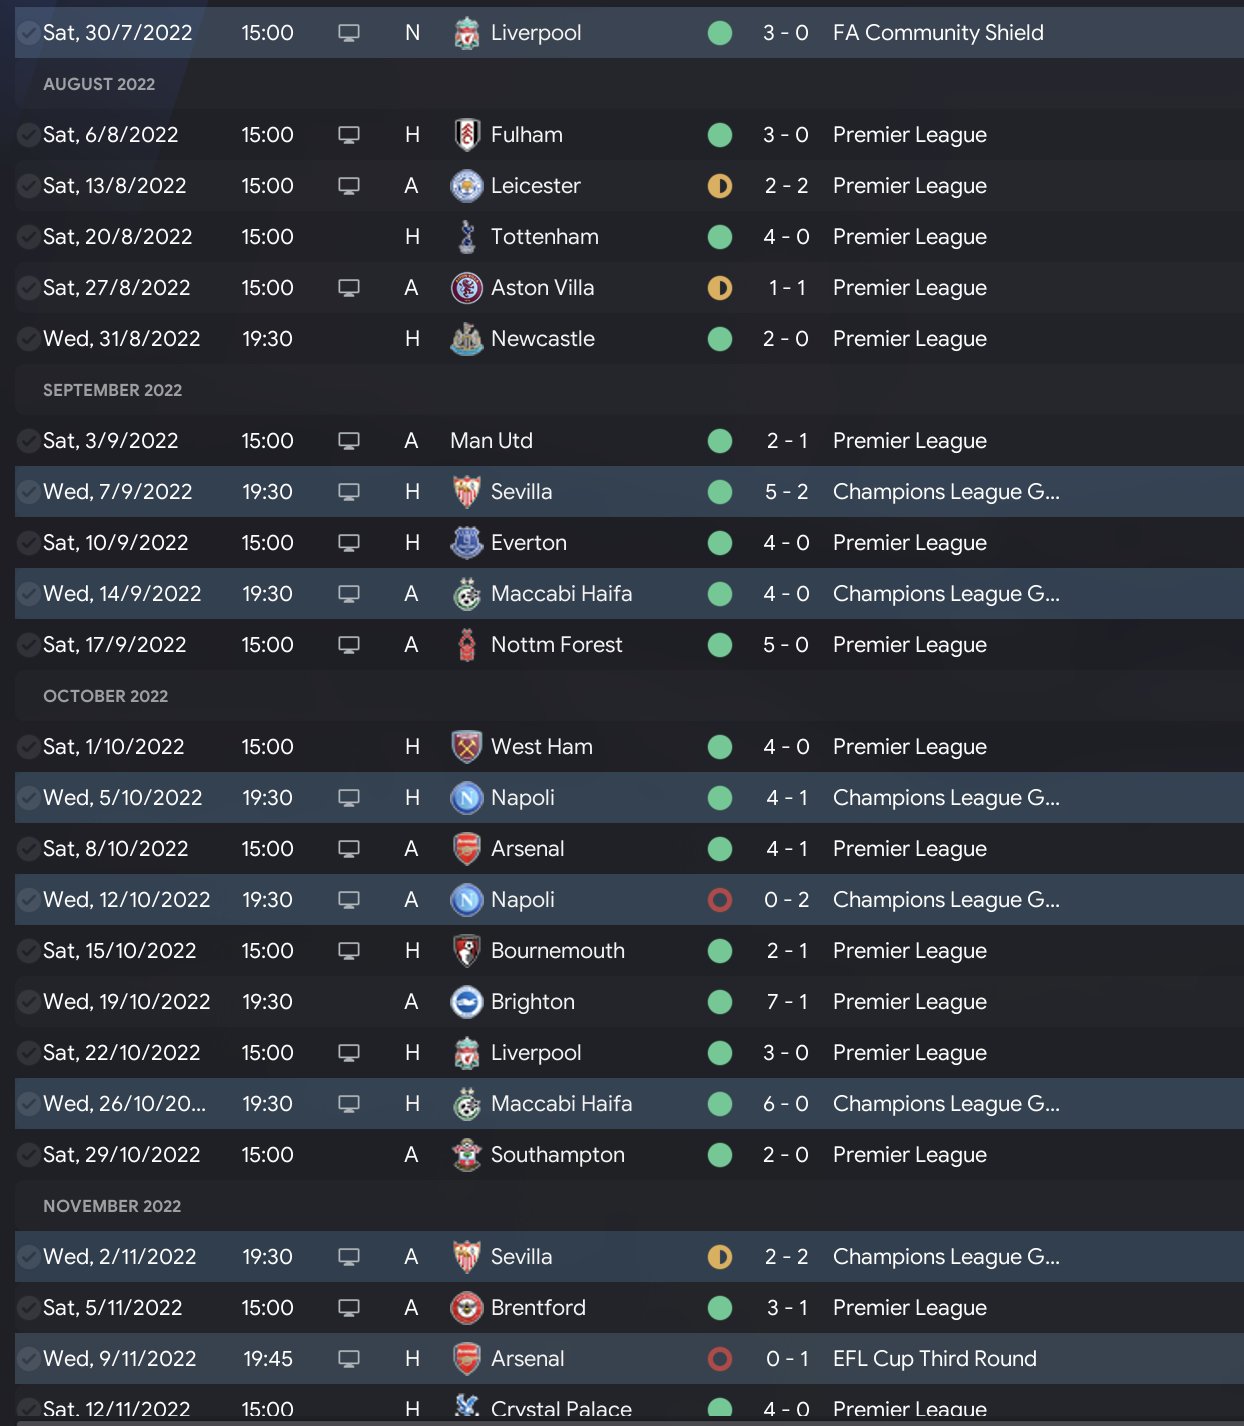Collapse the AUGUST 2022 month section
The width and height of the screenshot is (1244, 1426).
(99, 84)
